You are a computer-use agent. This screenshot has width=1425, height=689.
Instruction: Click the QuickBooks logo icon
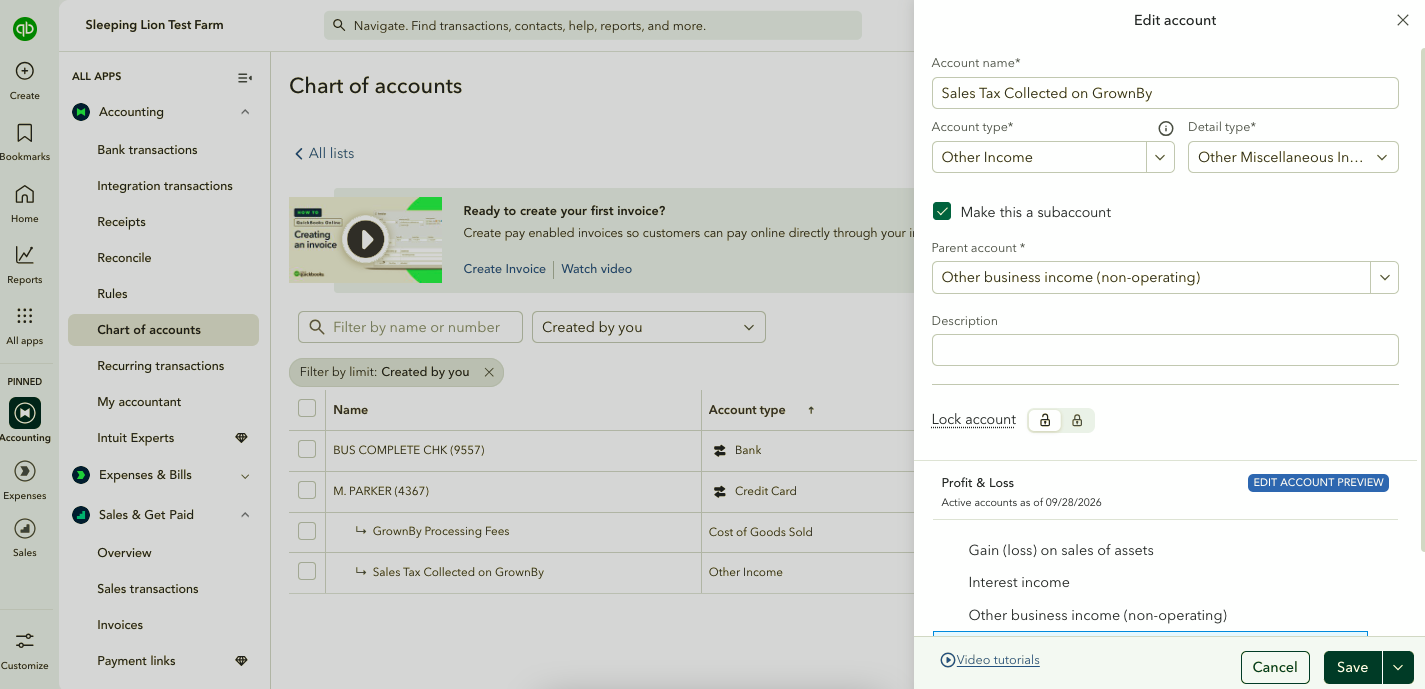click(x=25, y=28)
